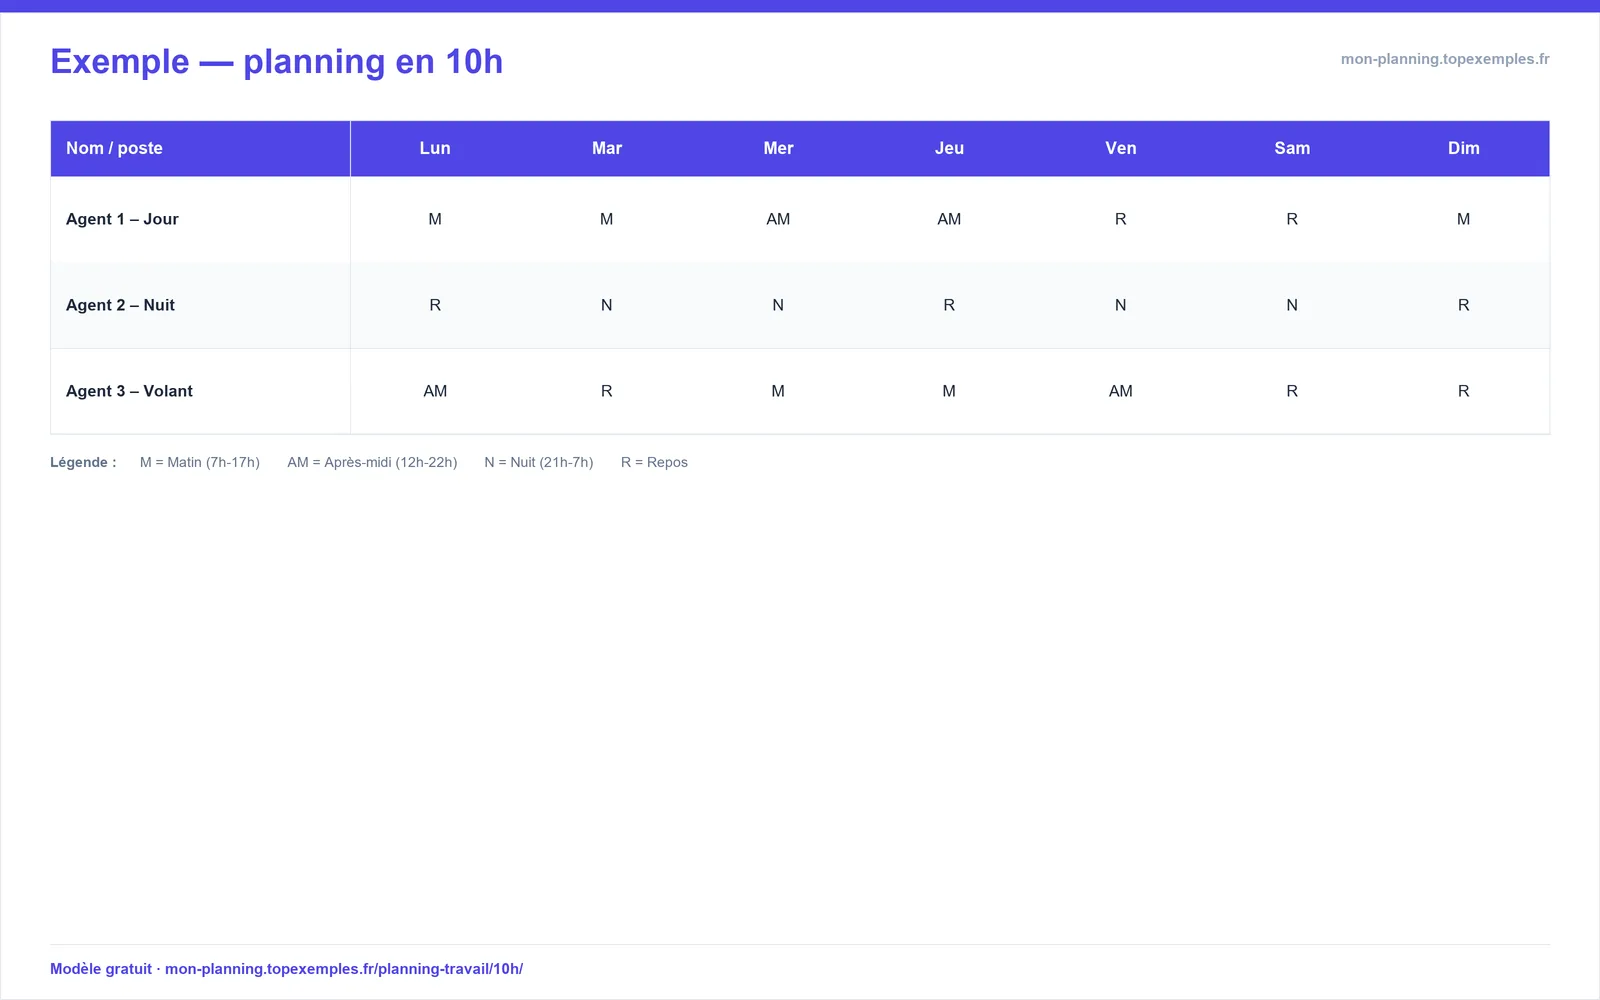This screenshot has height=1000, width=1600.
Task: Select Agent 3 Sam cell 'R'
Action: pyautogui.click(x=1292, y=391)
